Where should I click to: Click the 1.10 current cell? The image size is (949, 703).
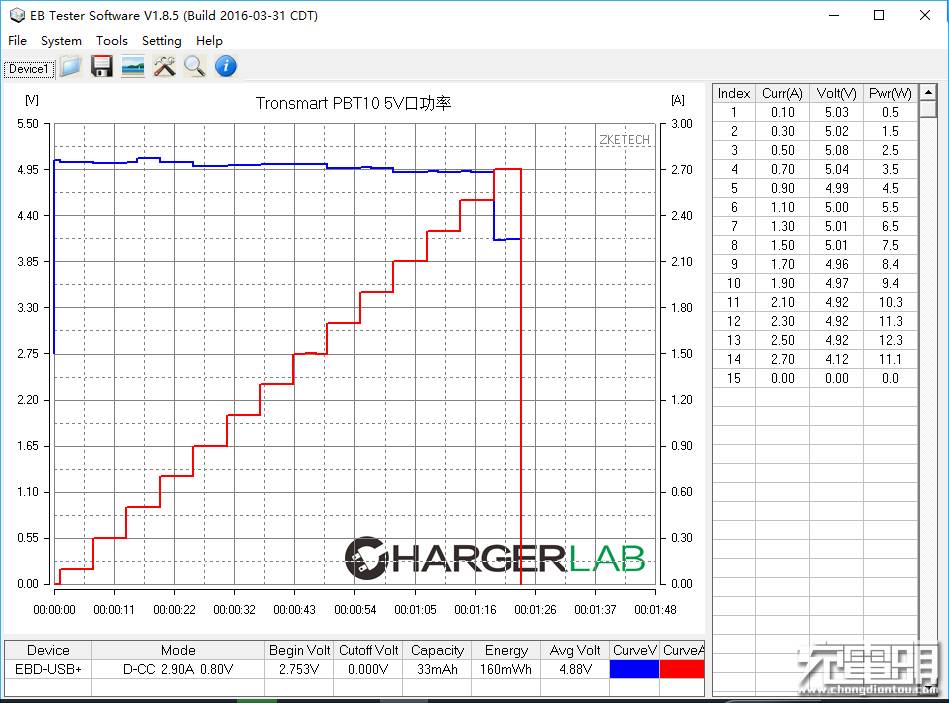782,208
